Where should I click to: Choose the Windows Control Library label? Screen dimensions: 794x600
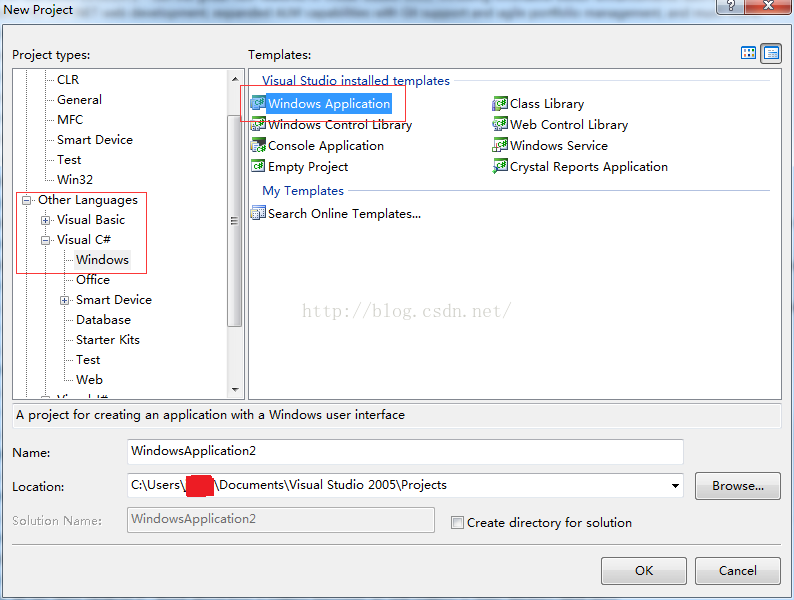(x=340, y=125)
